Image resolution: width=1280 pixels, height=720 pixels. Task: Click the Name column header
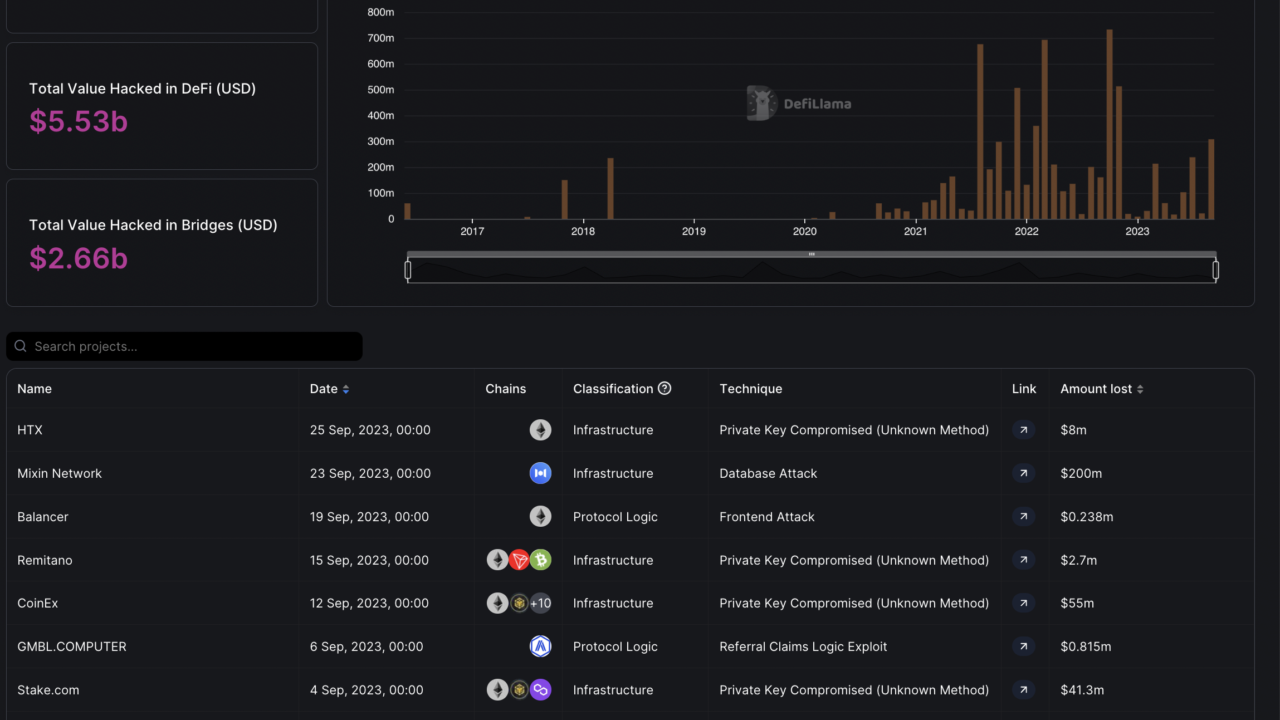pos(34,389)
